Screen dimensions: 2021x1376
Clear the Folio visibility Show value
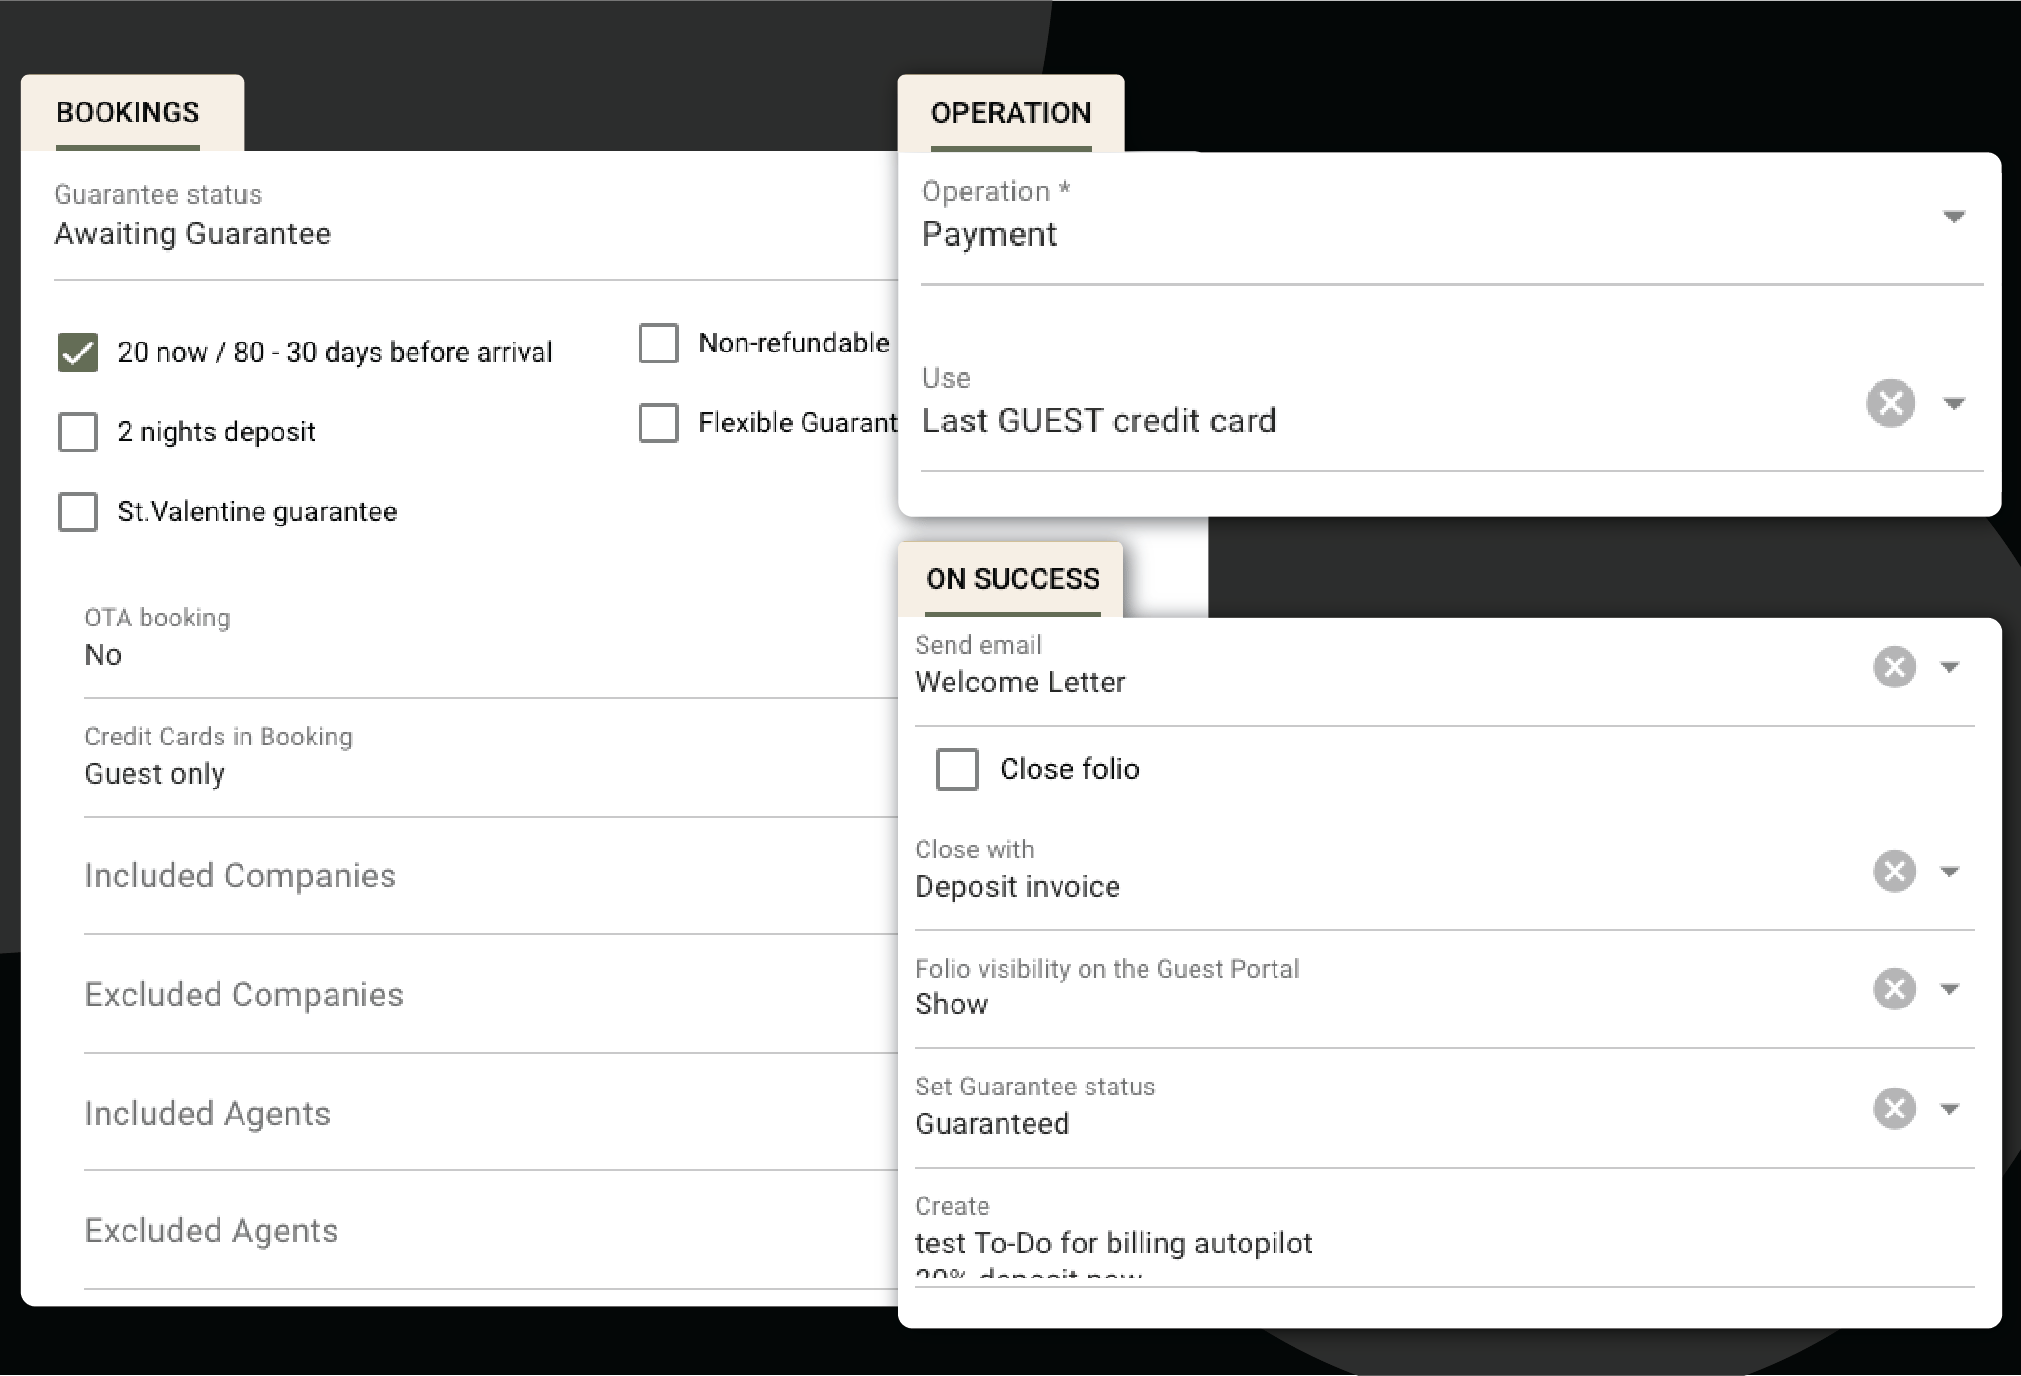click(x=1893, y=989)
